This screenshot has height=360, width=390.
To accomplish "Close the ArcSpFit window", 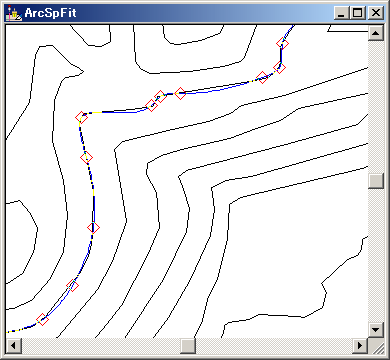I will 376,13.
